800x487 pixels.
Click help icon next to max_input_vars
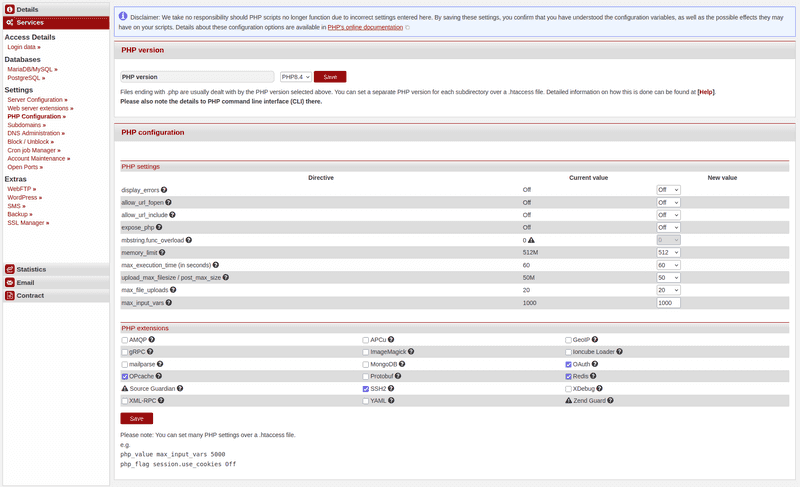click(x=168, y=302)
